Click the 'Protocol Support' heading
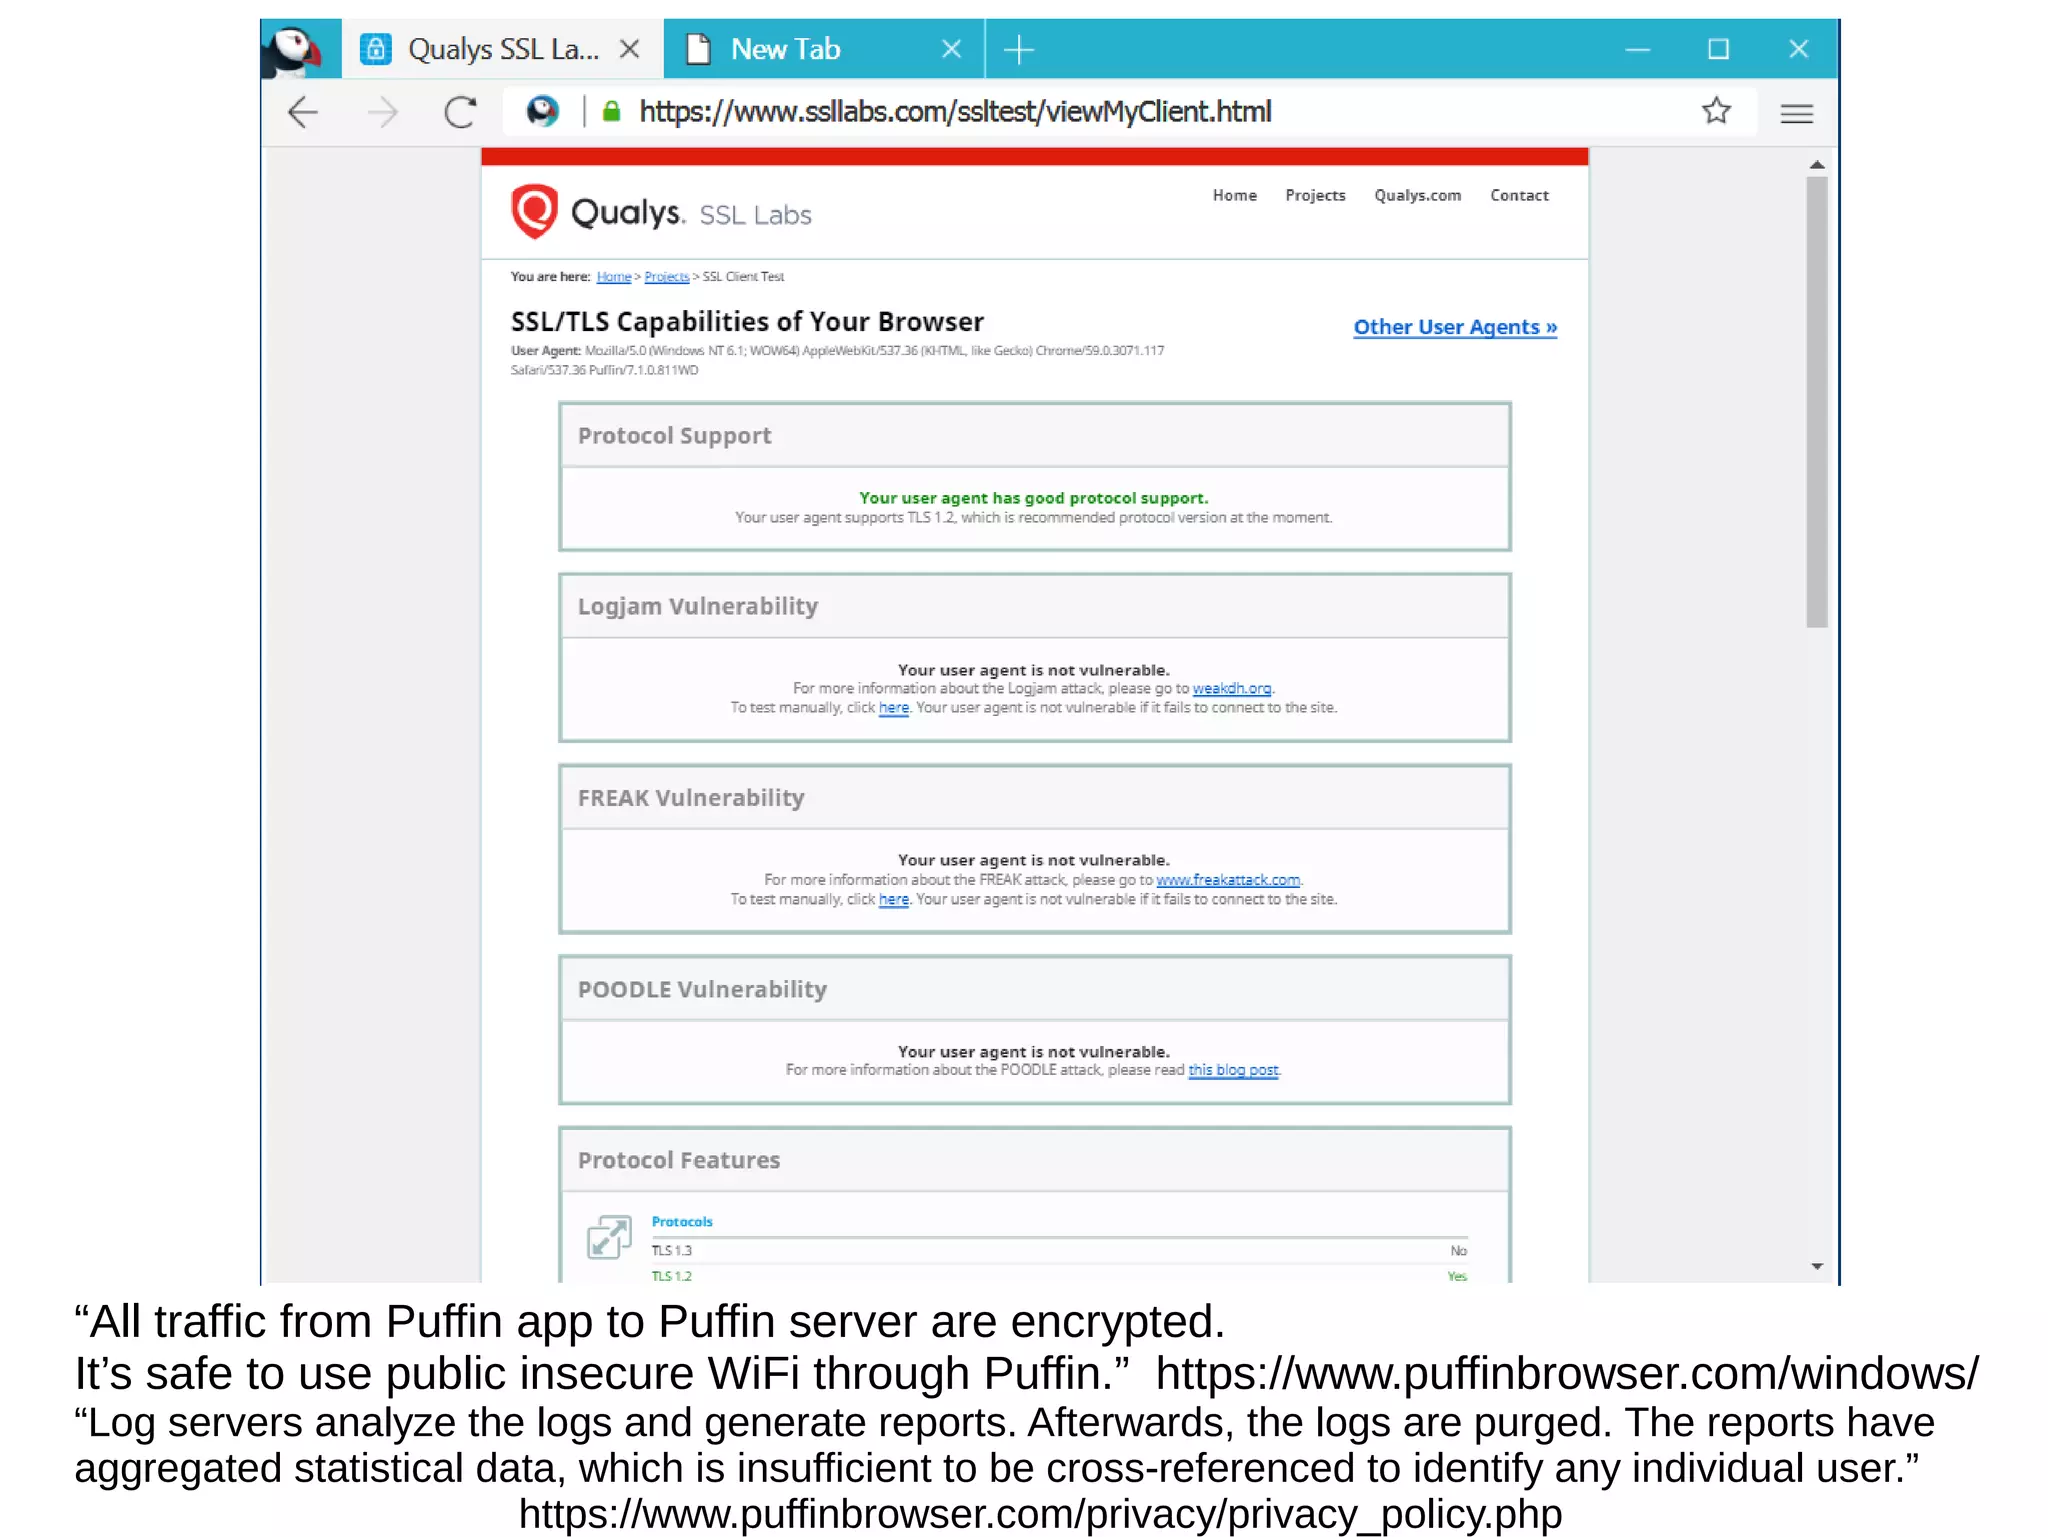The image size is (2048, 1537). [674, 436]
